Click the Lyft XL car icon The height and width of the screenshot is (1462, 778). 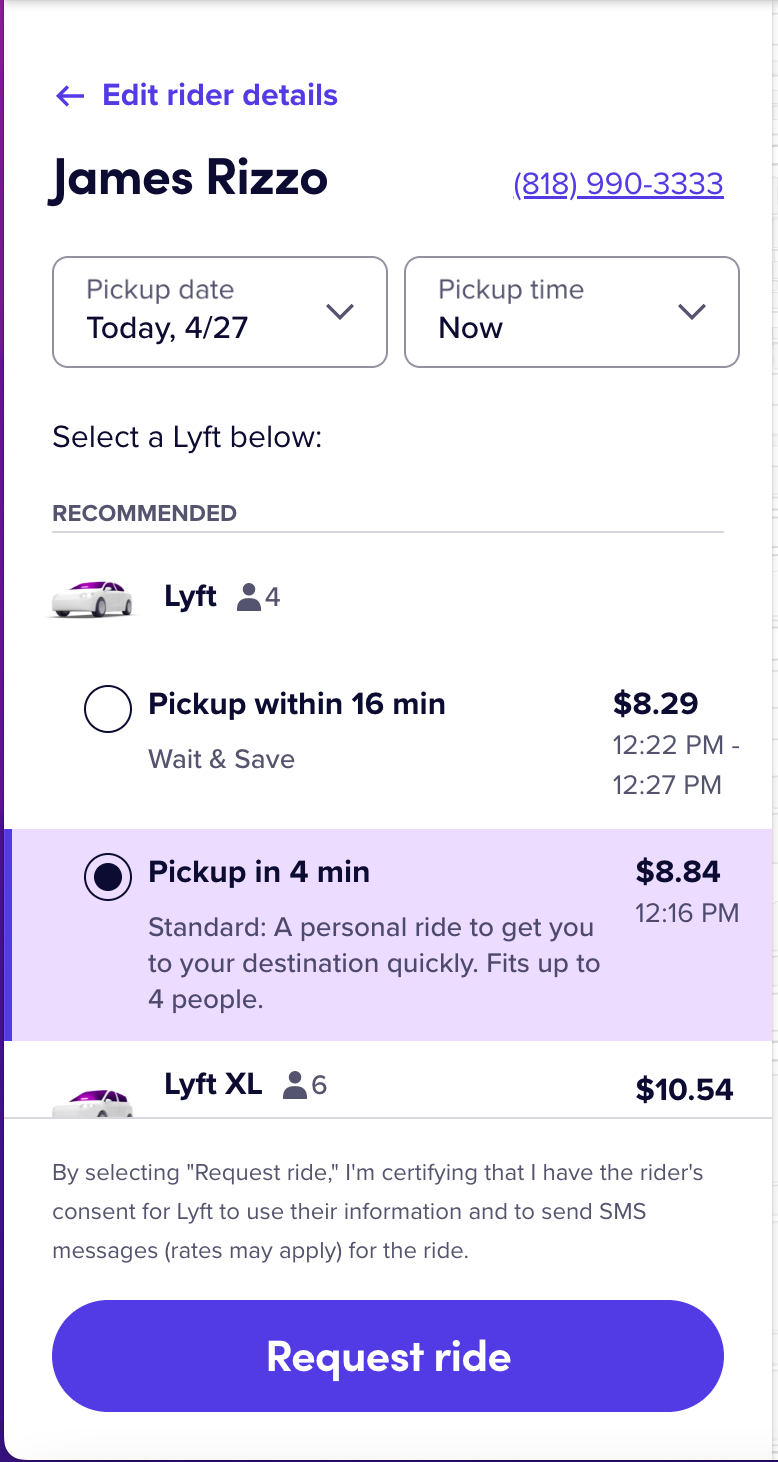(92, 1101)
